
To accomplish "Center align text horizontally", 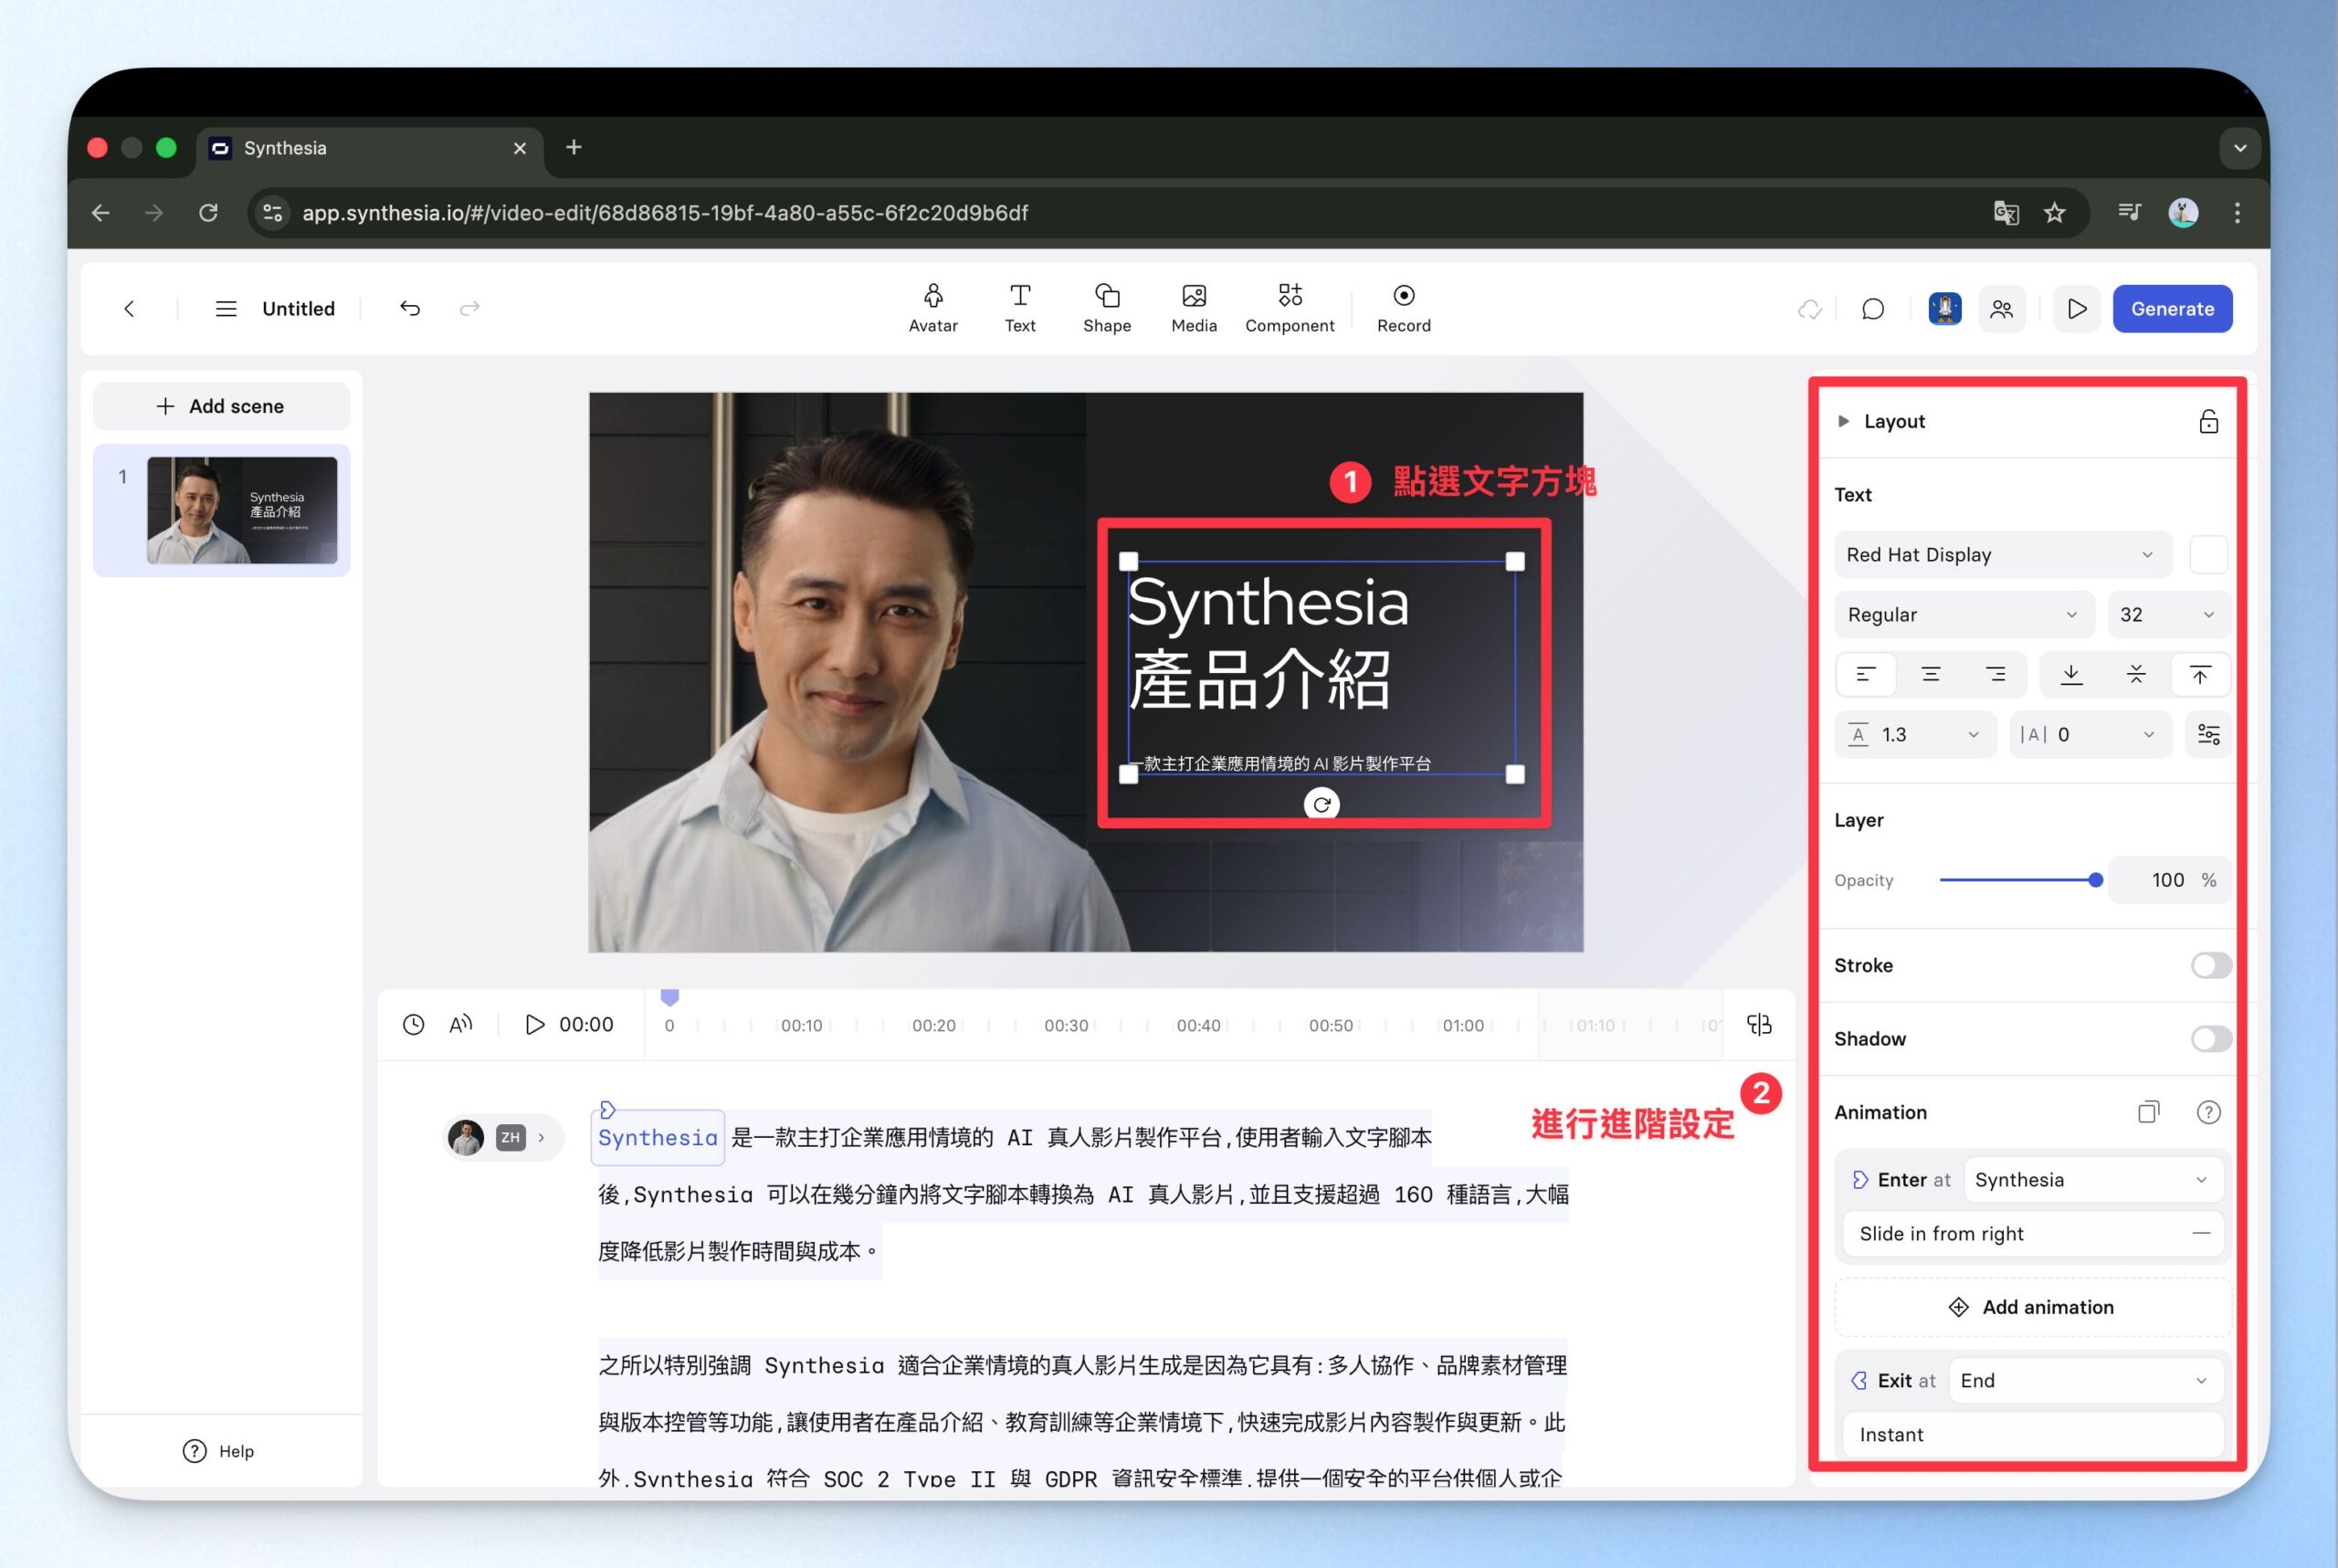I will [1930, 675].
